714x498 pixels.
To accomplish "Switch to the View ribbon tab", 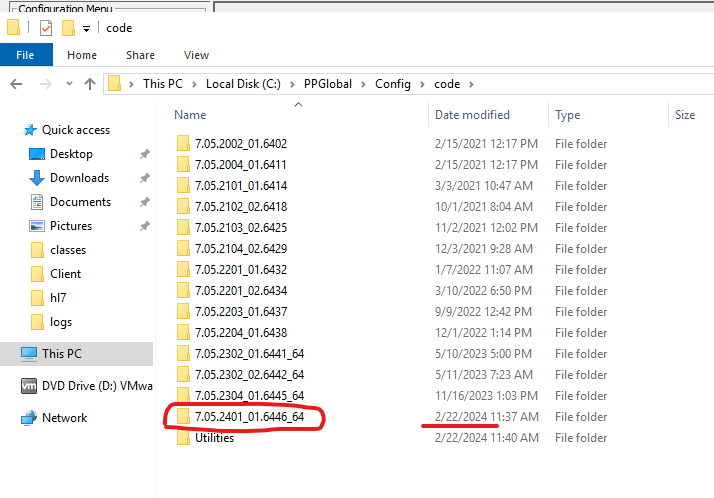I will pyautogui.click(x=196, y=55).
